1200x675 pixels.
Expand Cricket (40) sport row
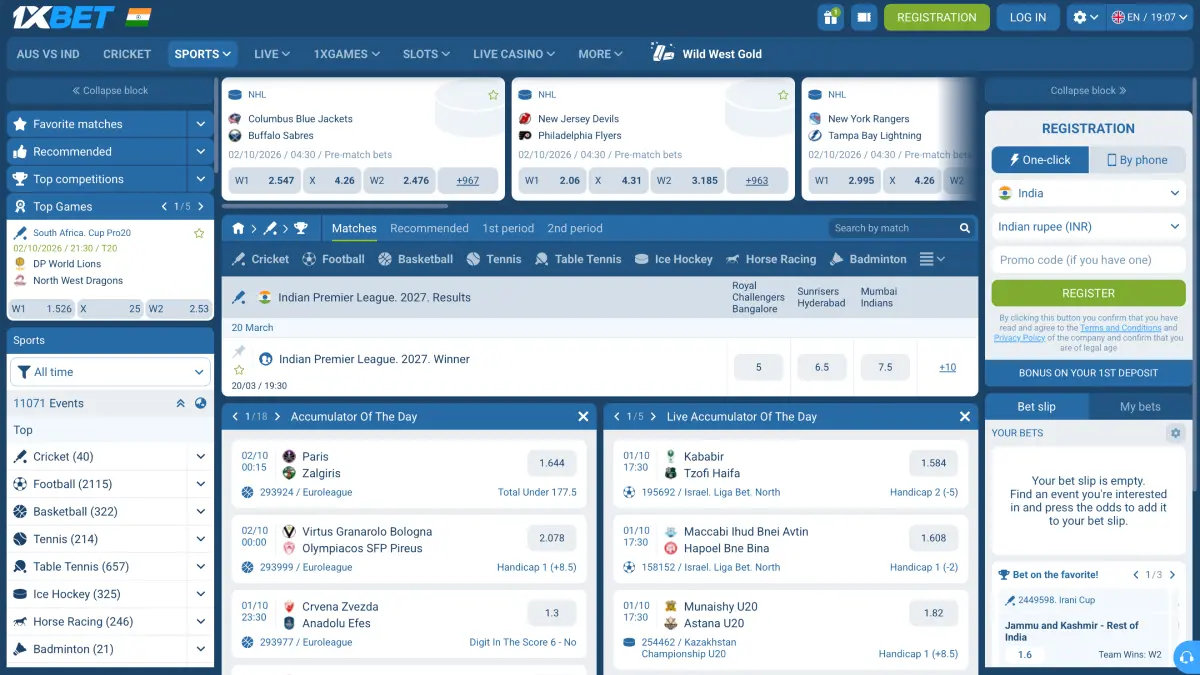coord(201,457)
